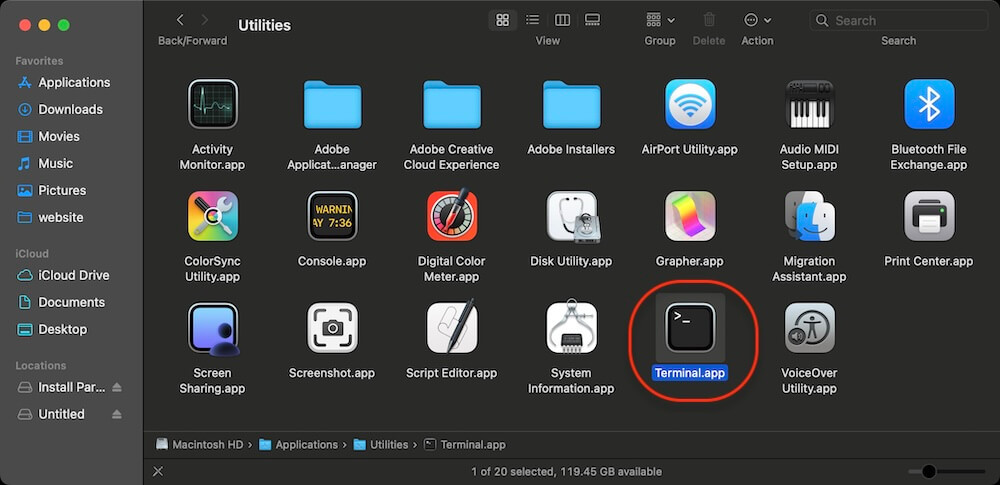Open ColorSync Utility app icon

[x=212, y=217]
